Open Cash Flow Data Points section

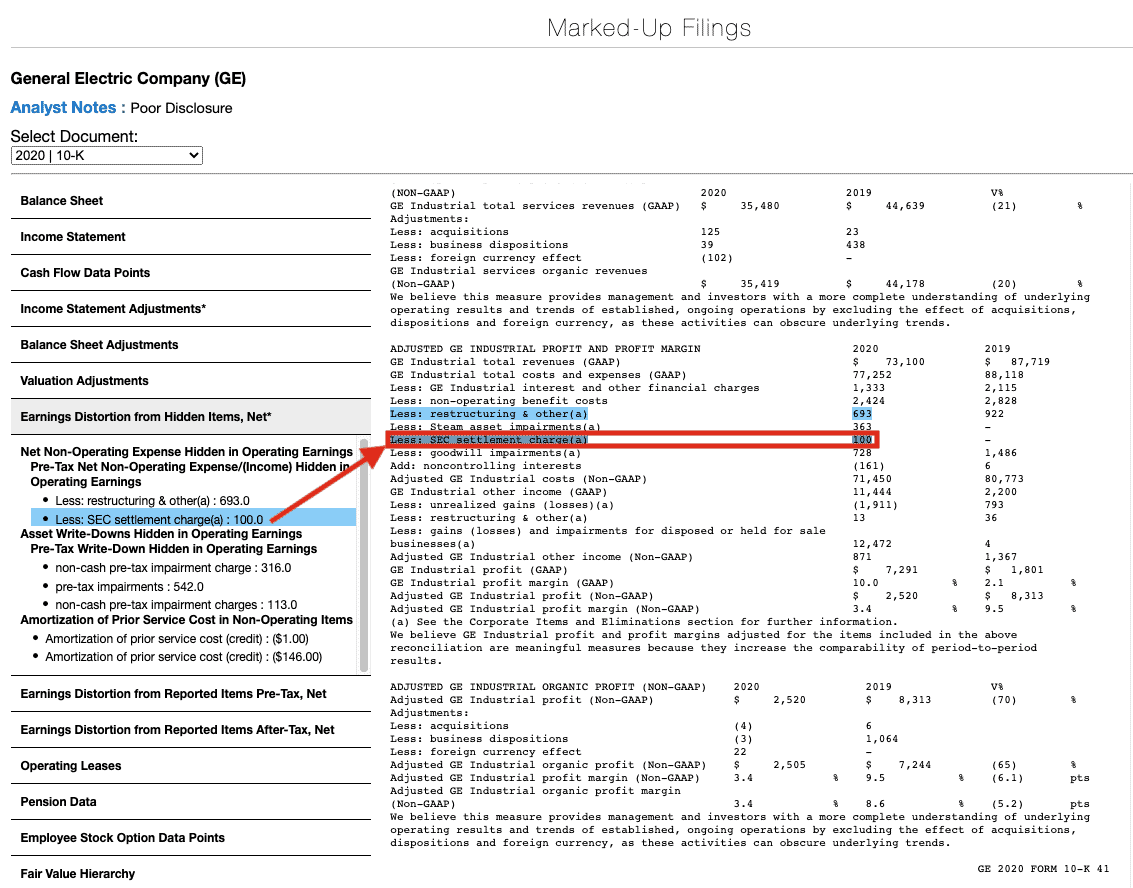pos(191,273)
